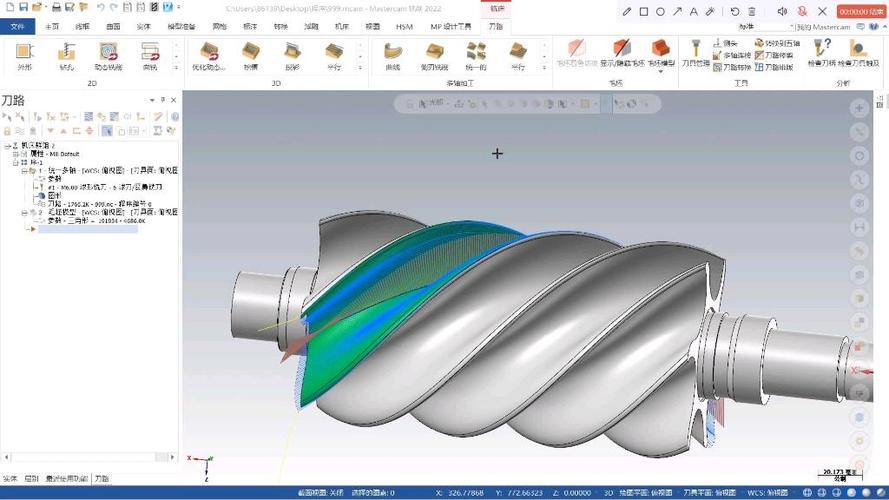Select the rectangle annotation tool in recorder bar
Image resolution: width=889 pixels, height=500 pixels.
(644, 11)
